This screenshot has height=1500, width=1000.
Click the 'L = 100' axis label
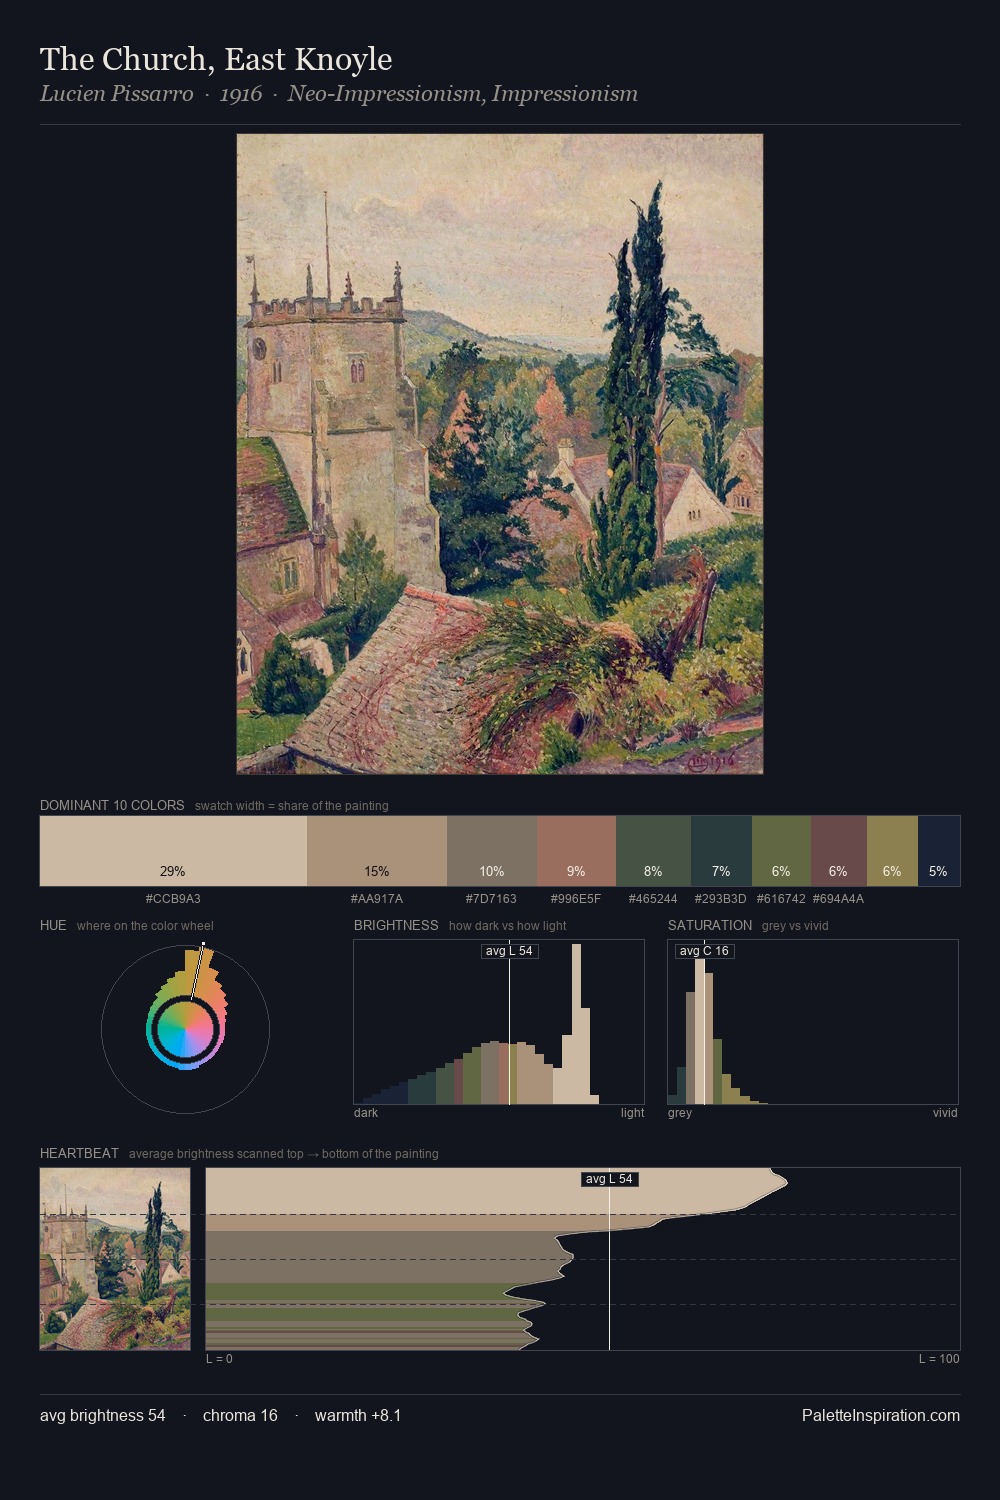(939, 1359)
